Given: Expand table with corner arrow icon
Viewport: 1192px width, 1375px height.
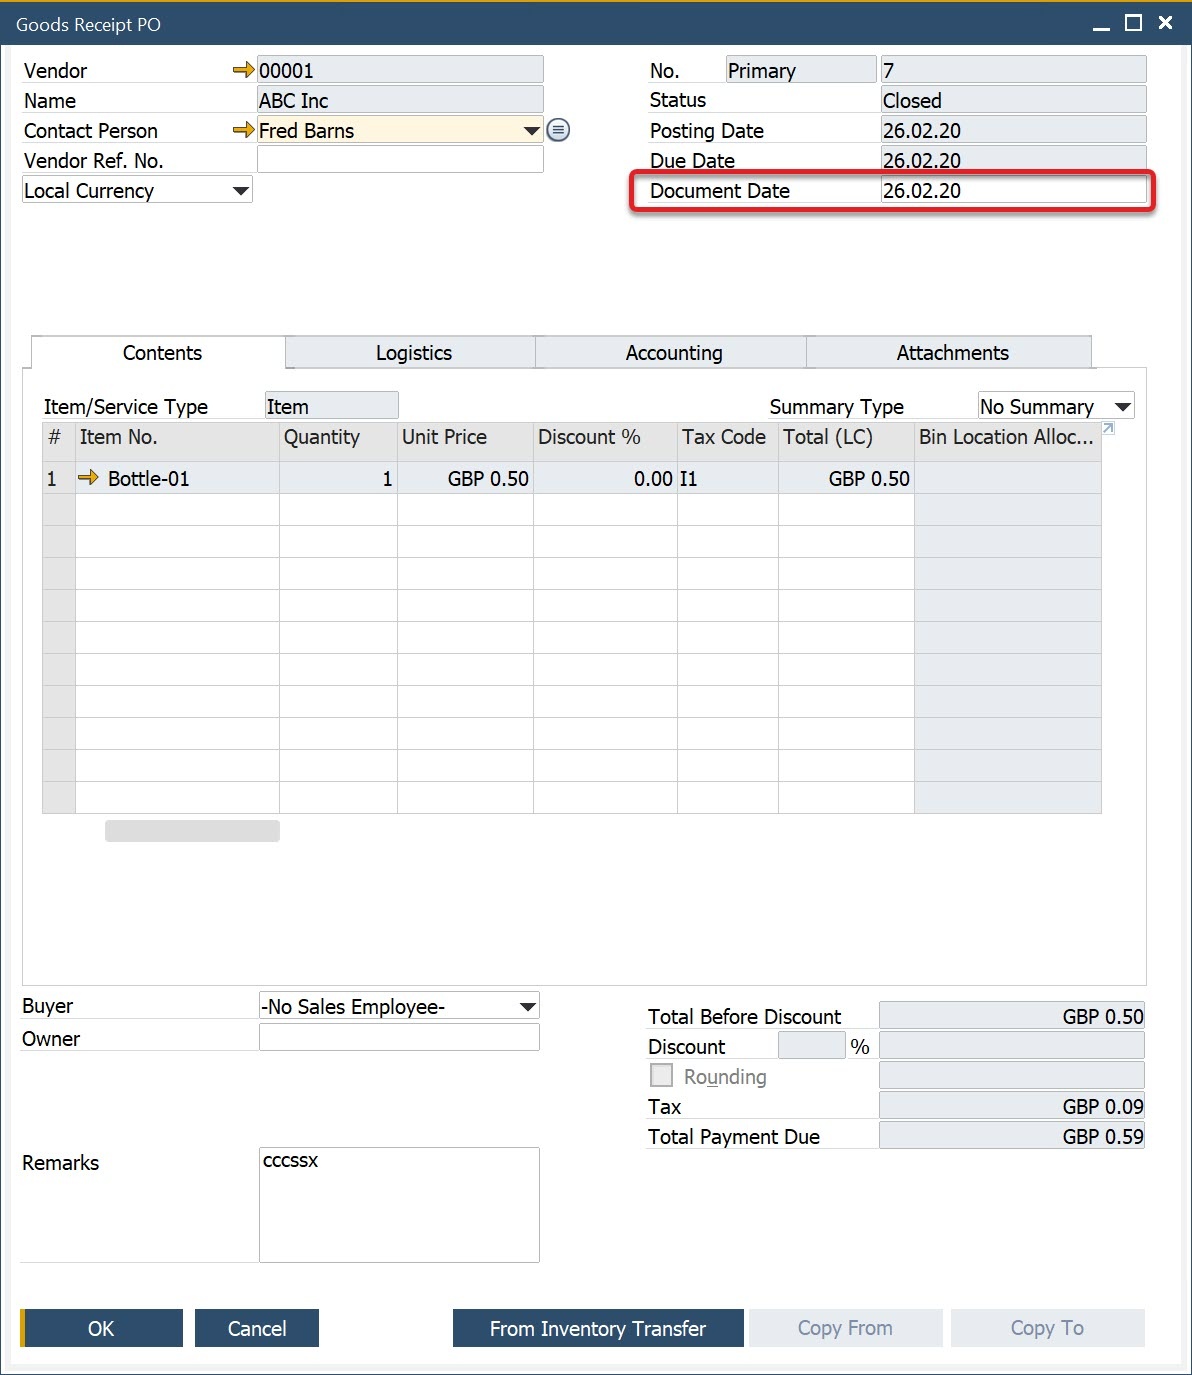Looking at the screenshot, I should 1108,429.
